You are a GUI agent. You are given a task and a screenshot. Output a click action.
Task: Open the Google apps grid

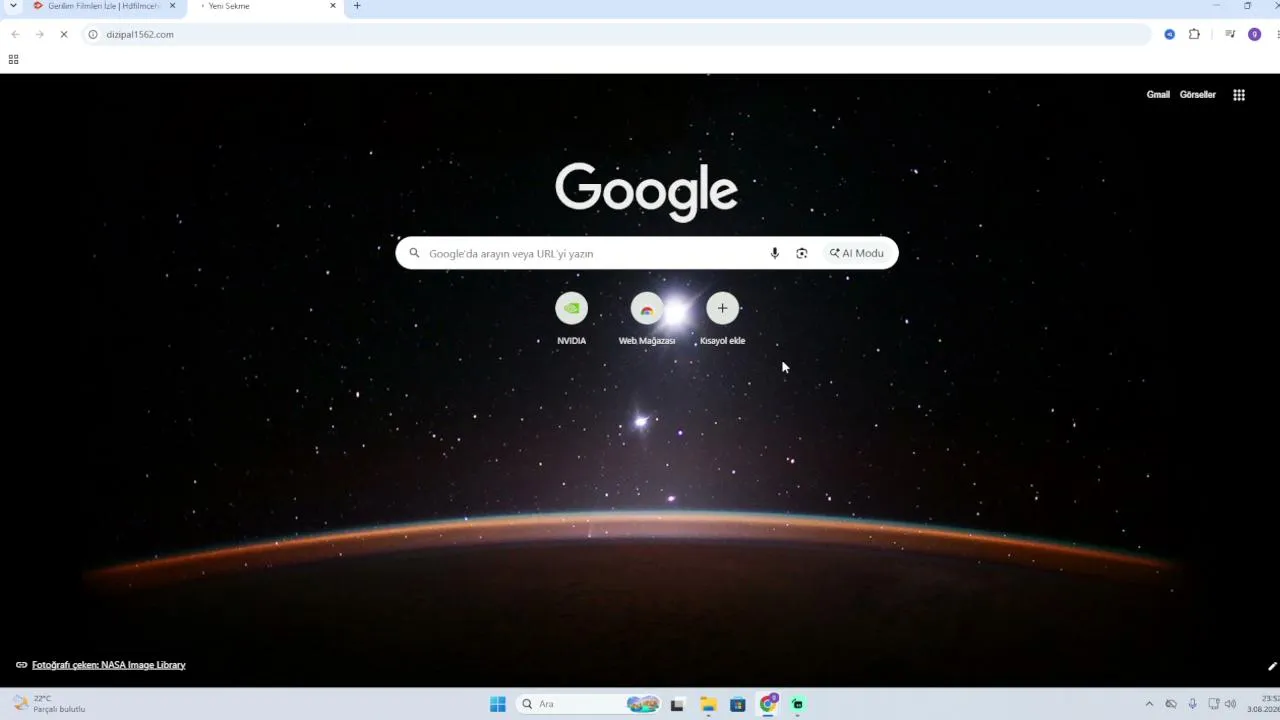tap(1239, 95)
